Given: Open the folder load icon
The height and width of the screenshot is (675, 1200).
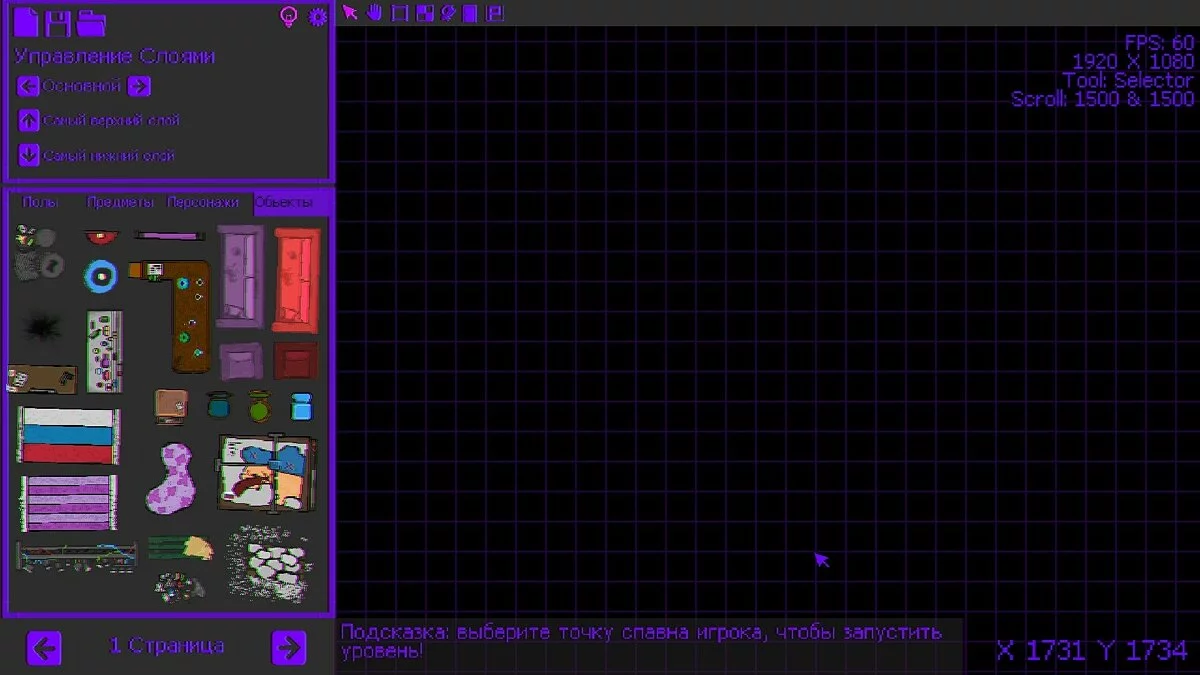Looking at the screenshot, I should 91,22.
